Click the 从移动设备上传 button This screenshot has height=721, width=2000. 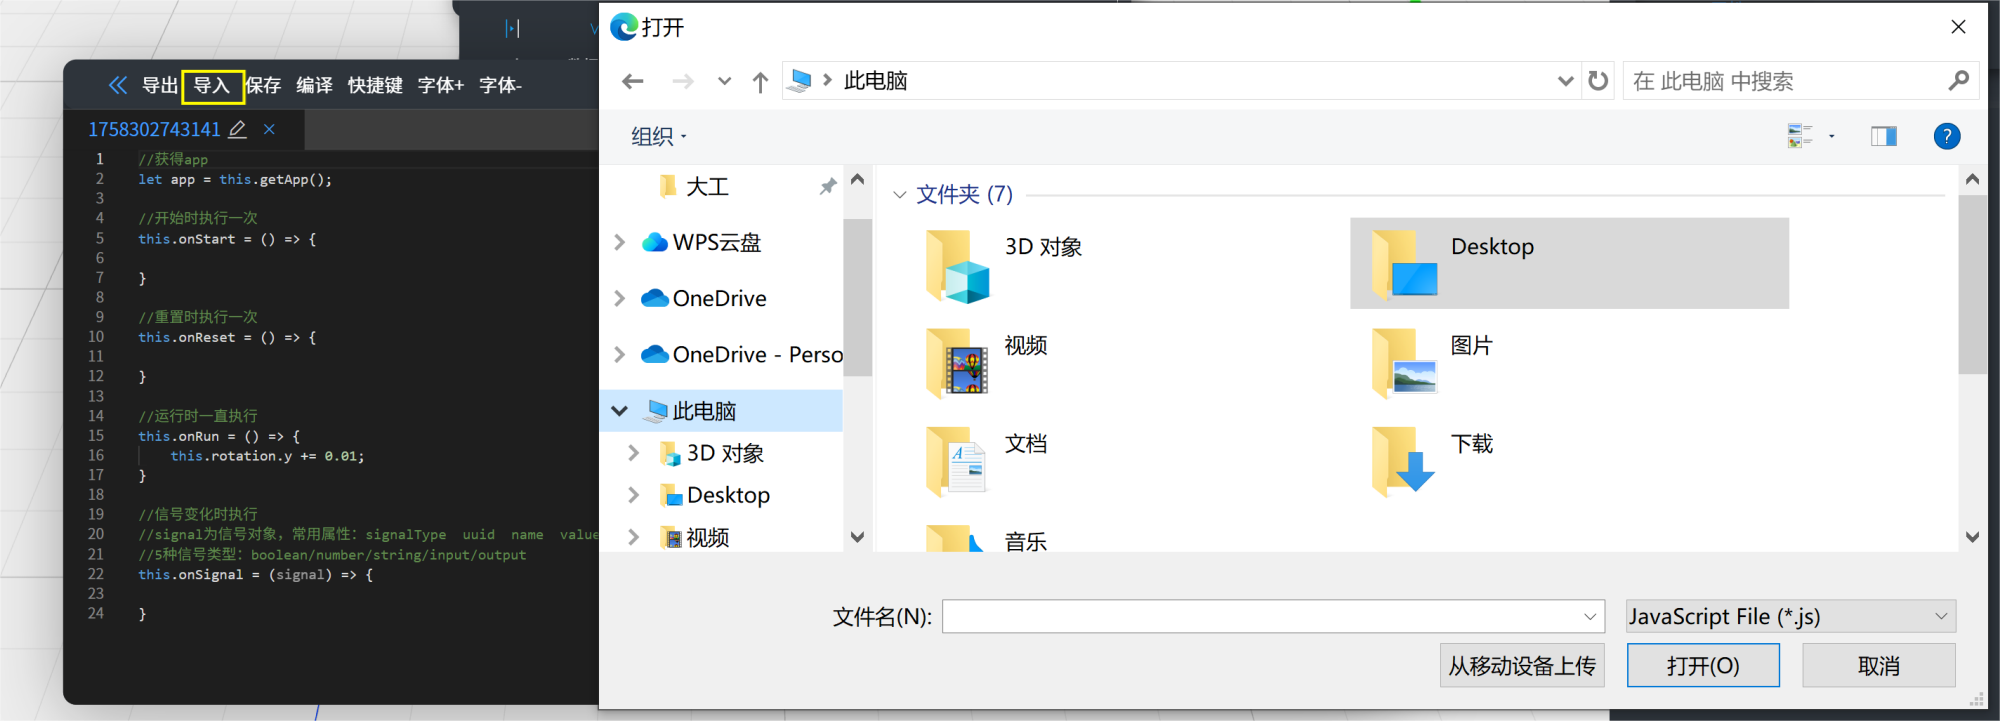pyautogui.click(x=1522, y=665)
